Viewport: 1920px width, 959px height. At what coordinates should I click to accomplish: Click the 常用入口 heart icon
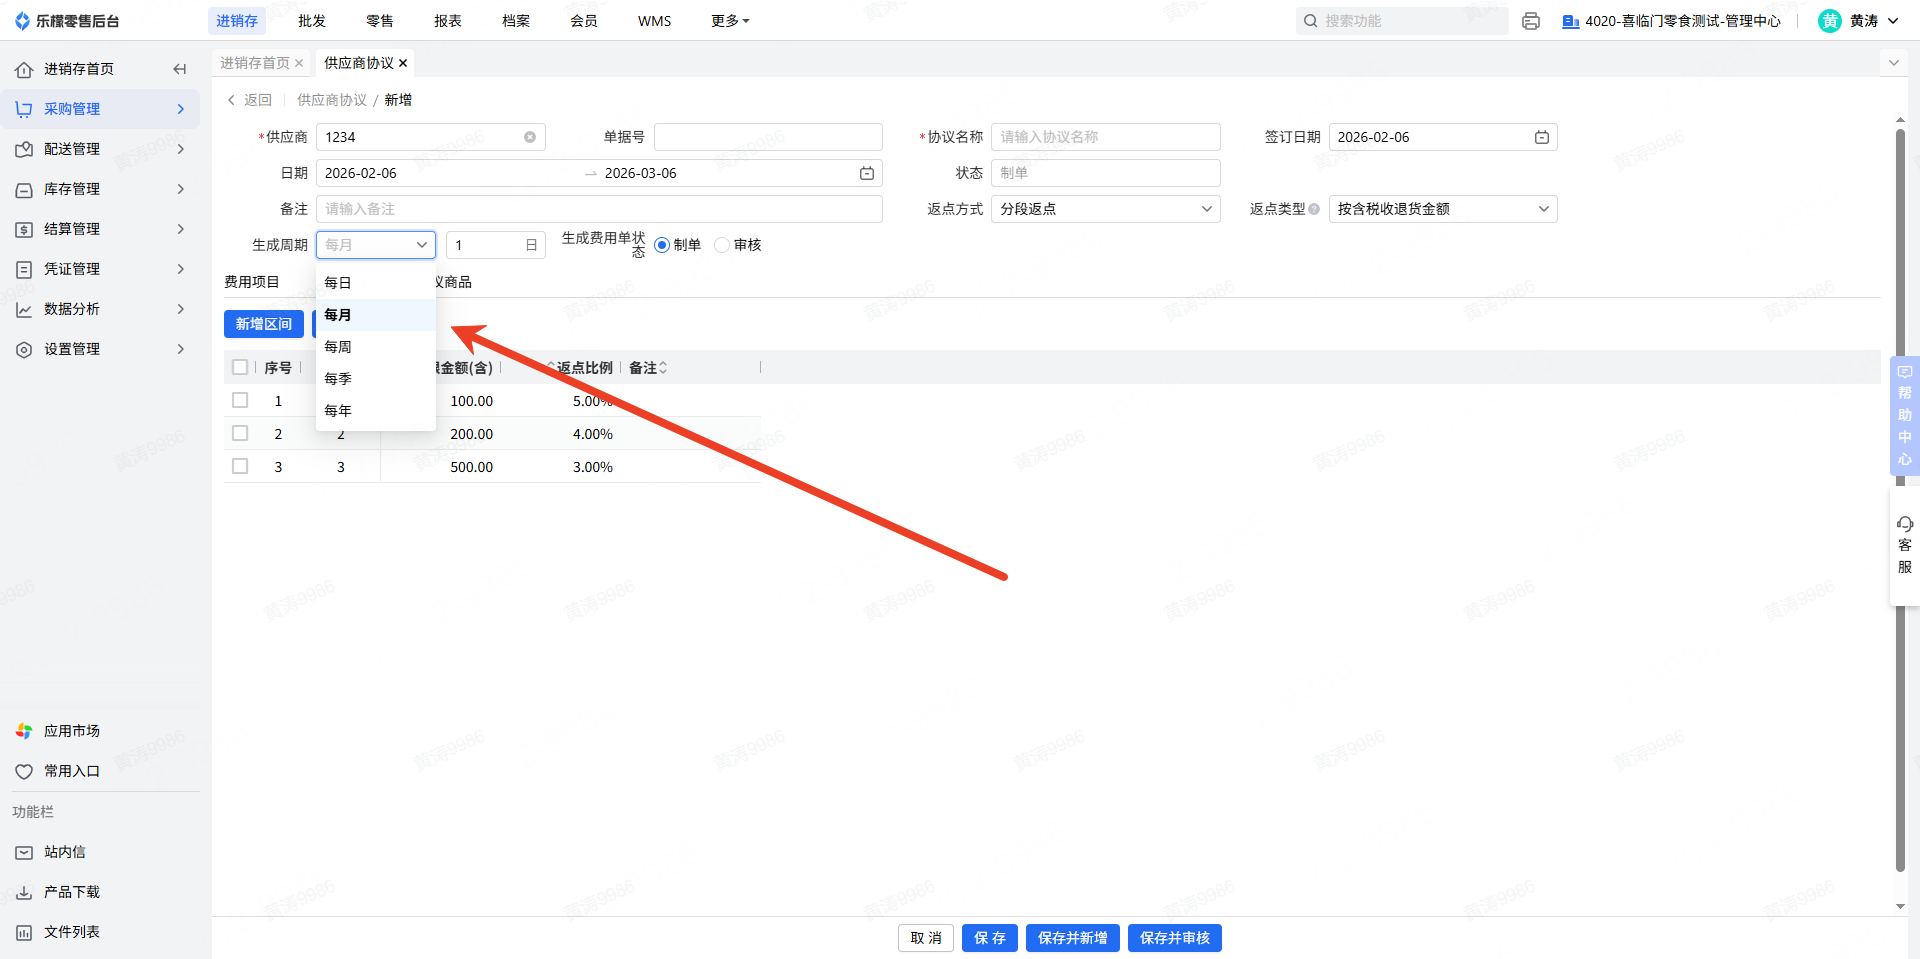(x=24, y=771)
